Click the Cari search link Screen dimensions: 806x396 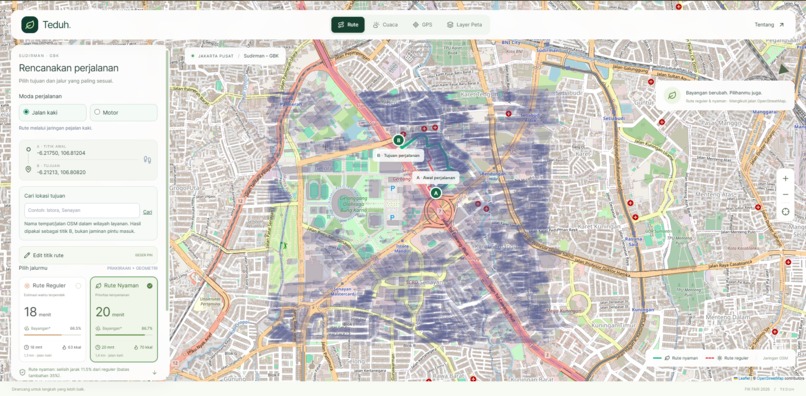[x=147, y=212]
